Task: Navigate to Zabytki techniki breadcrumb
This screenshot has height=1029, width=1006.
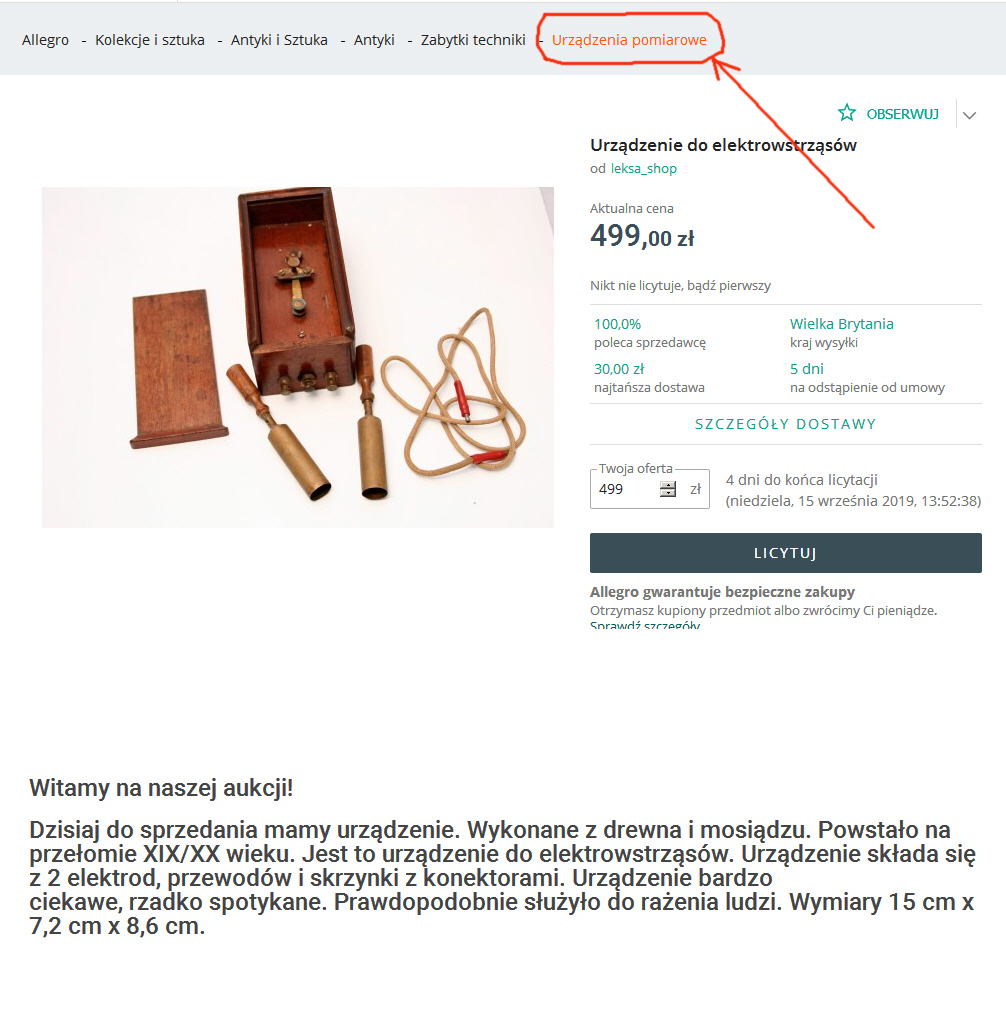Action: coord(473,40)
